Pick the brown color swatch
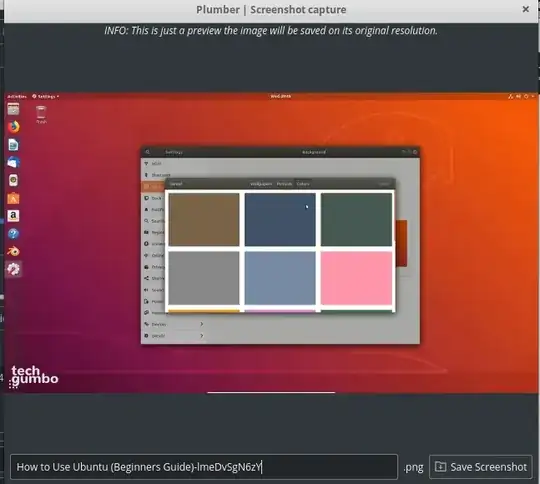 coord(204,219)
